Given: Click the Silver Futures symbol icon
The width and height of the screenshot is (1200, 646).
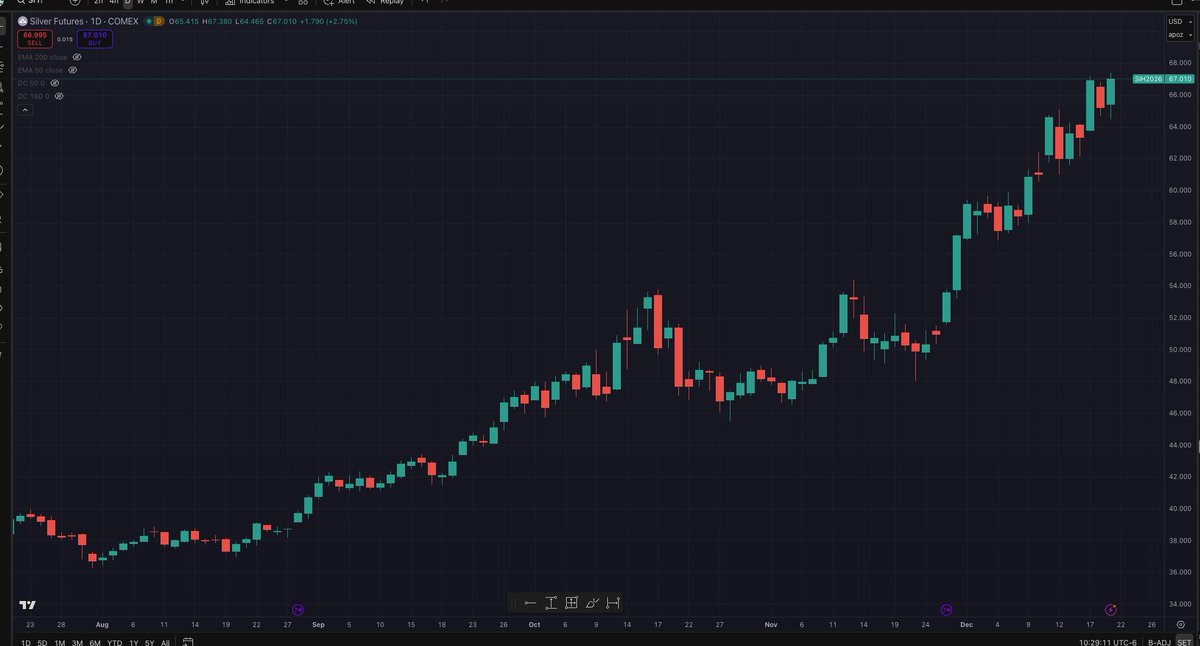Looking at the screenshot, I should coord(22,21).
